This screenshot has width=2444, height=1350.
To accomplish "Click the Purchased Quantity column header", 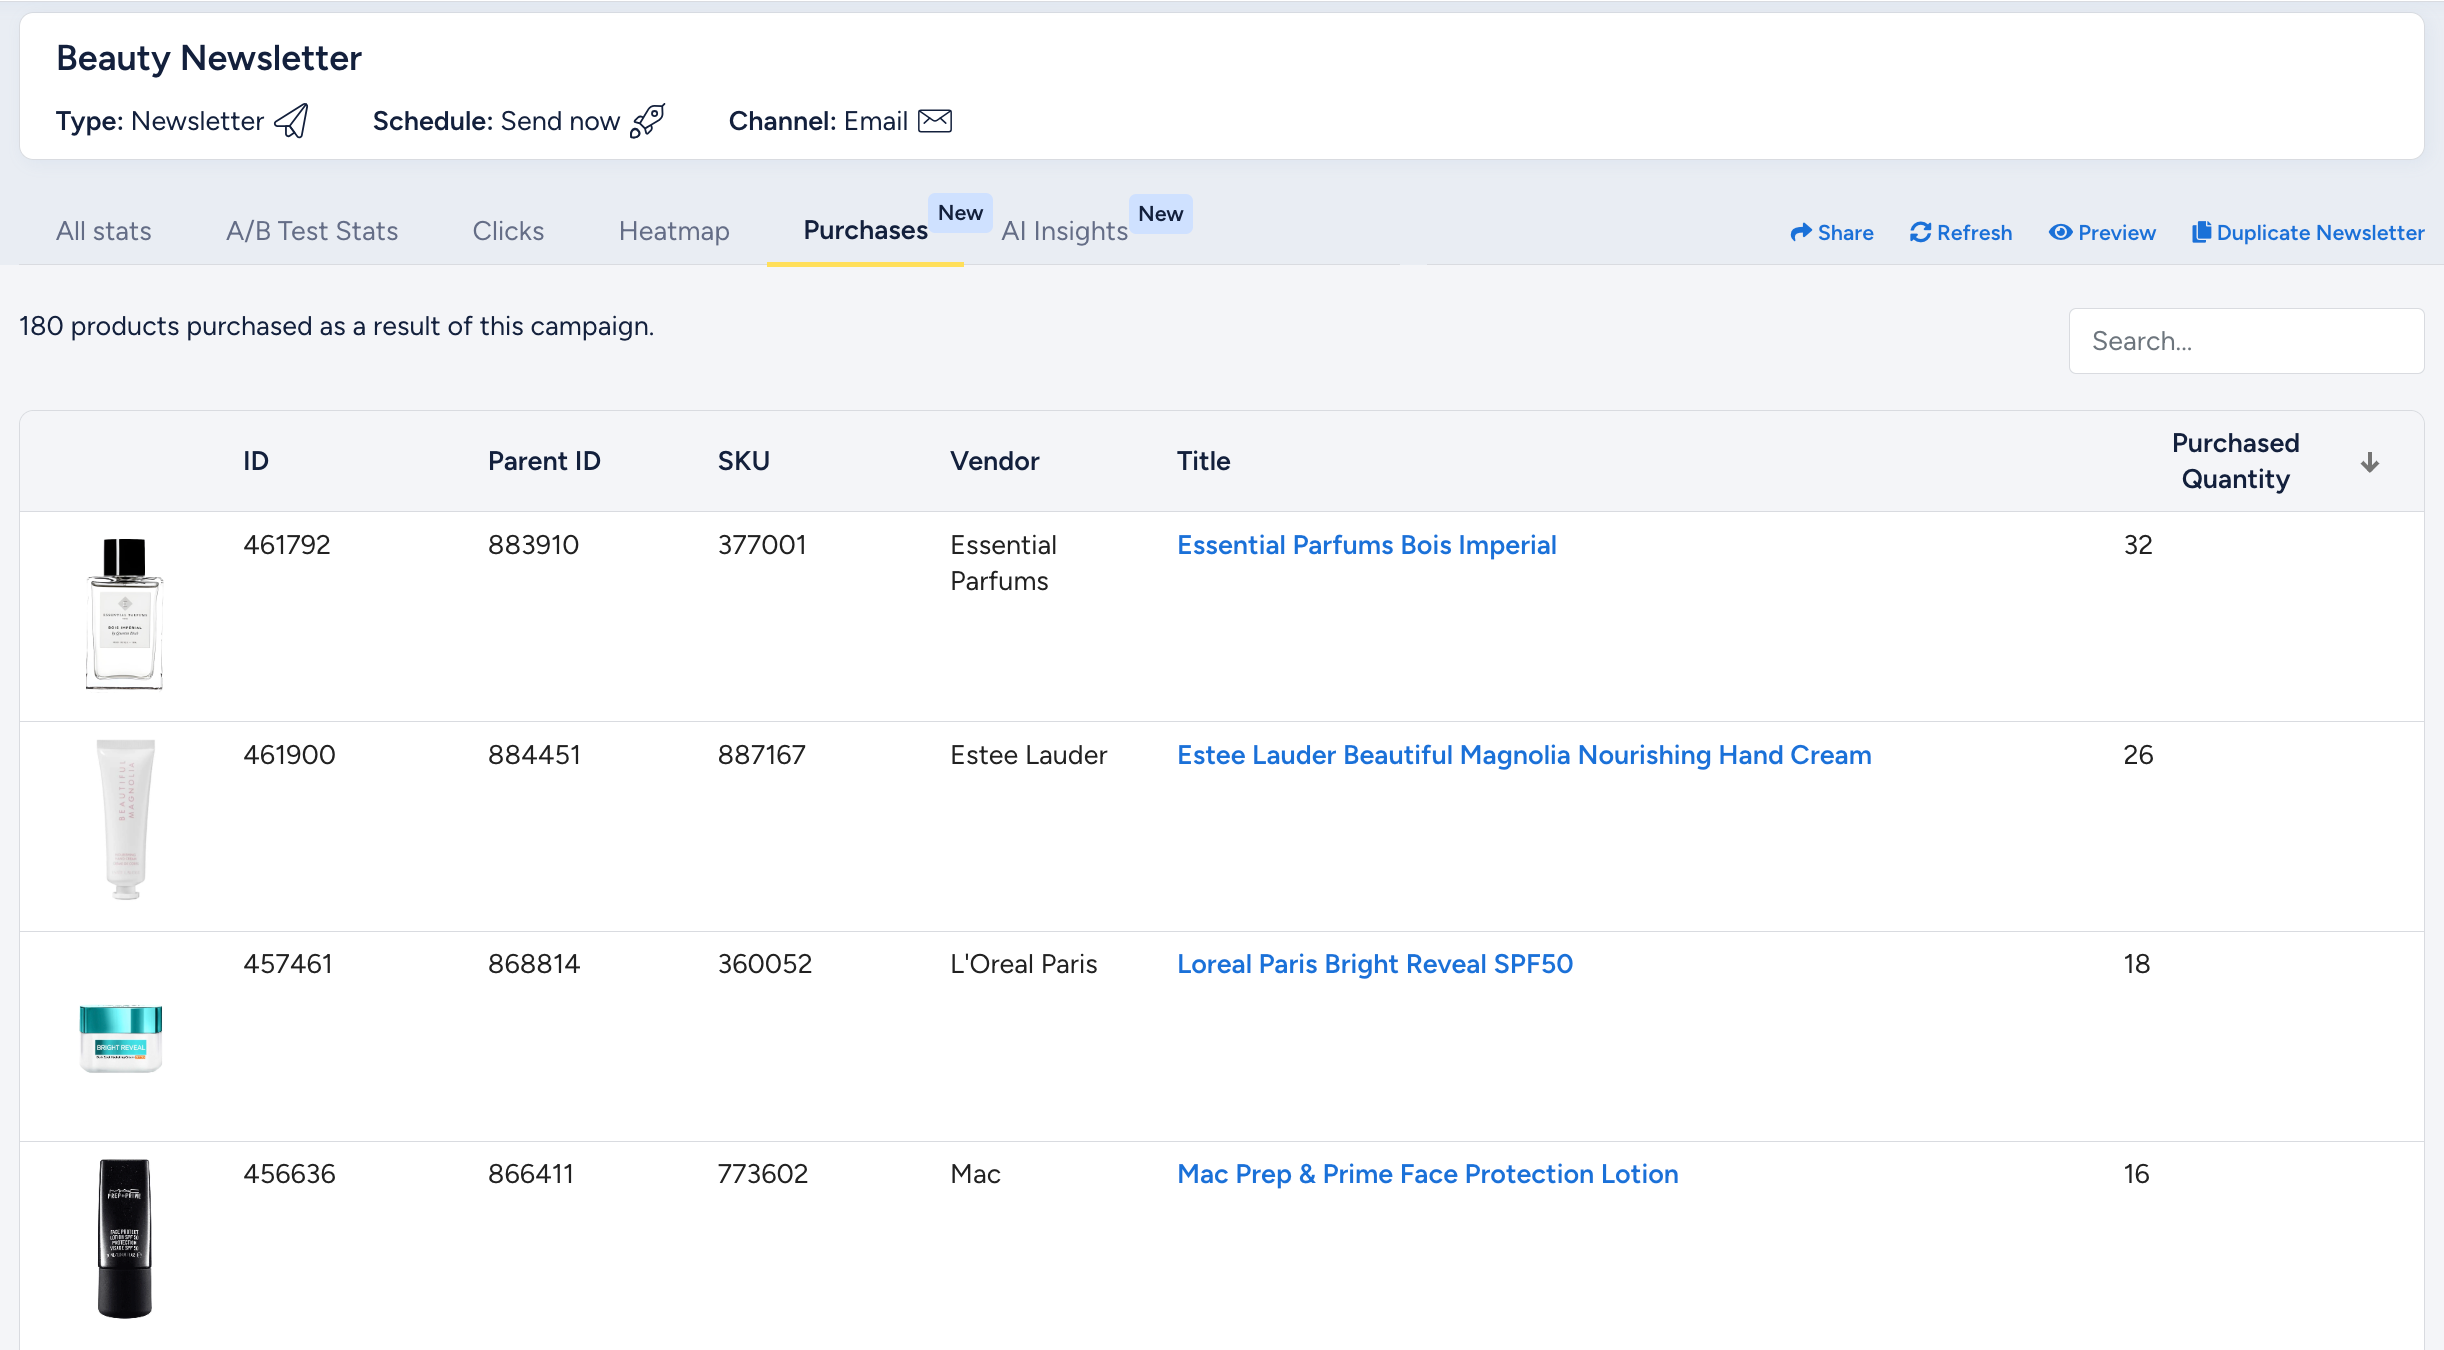I will pos(2235,461).
